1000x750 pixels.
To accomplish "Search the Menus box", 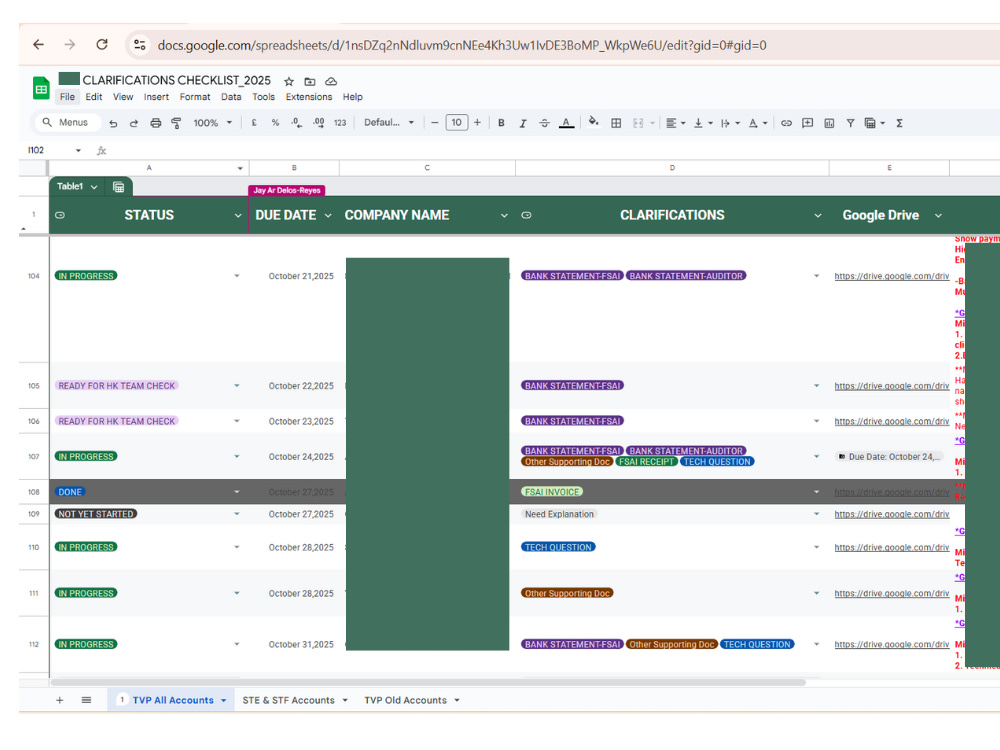I will coord(68,122).
